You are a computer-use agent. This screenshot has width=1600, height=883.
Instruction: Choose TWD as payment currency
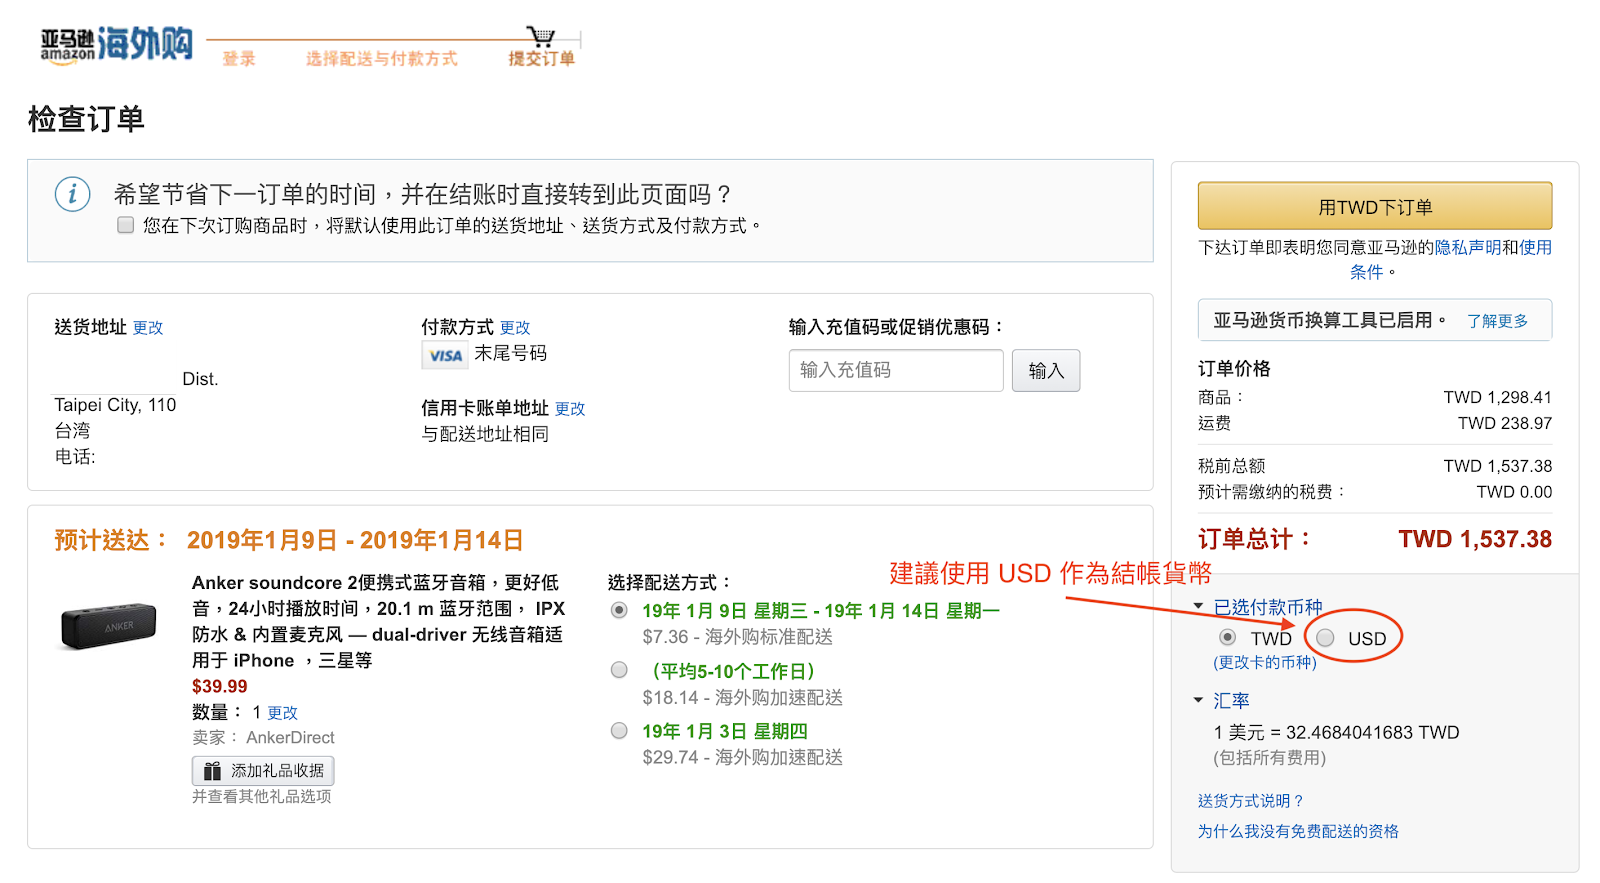click(x=1227, y=637)
